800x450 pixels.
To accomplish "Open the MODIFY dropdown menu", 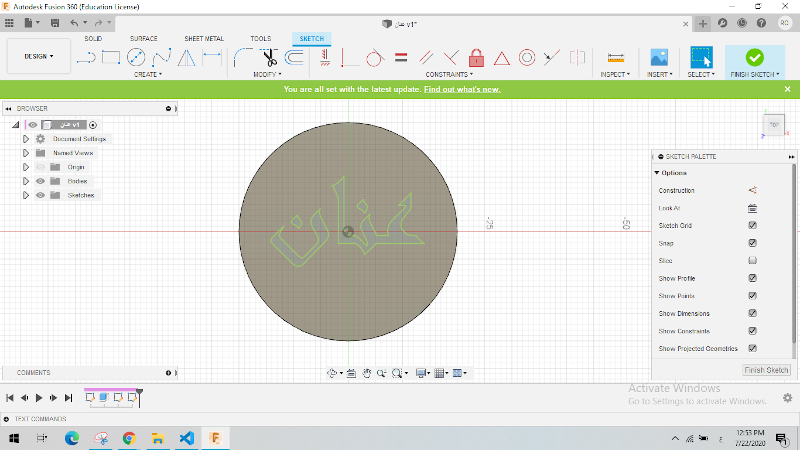I will [x=267, y=74].
